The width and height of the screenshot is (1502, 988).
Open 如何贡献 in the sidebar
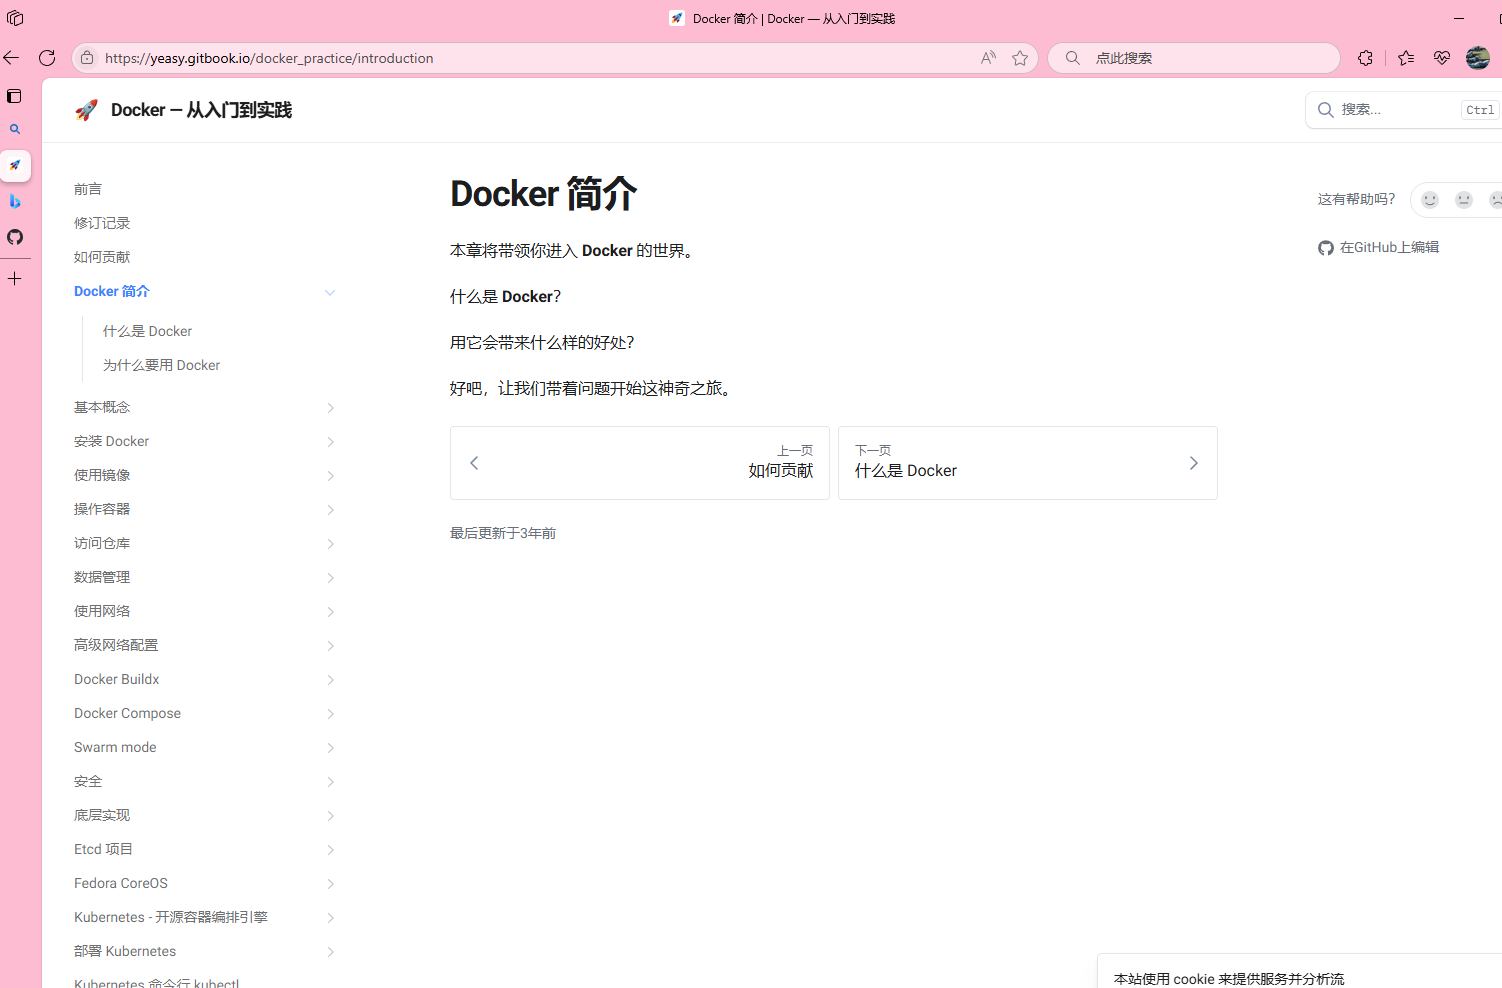tap(102, 257)
